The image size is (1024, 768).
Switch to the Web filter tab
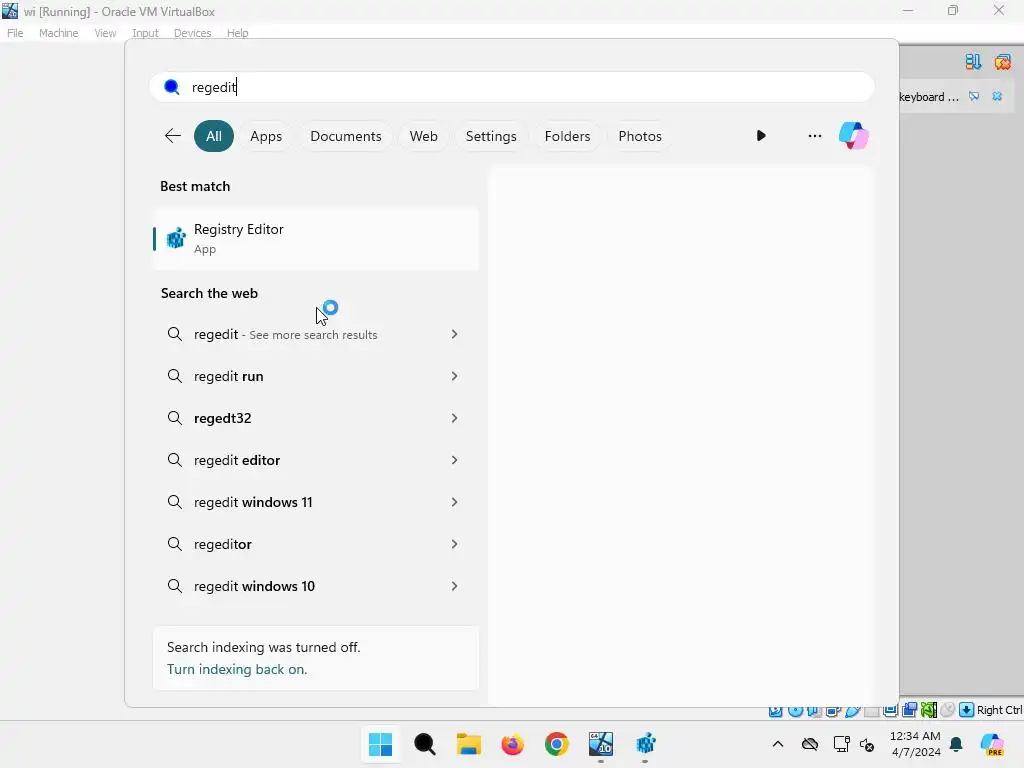(x=423, y=136)
